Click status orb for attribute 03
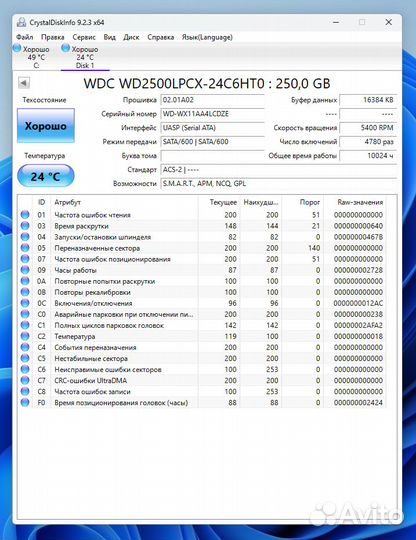This screenshot has height=540, width=416. click(25, 226)
